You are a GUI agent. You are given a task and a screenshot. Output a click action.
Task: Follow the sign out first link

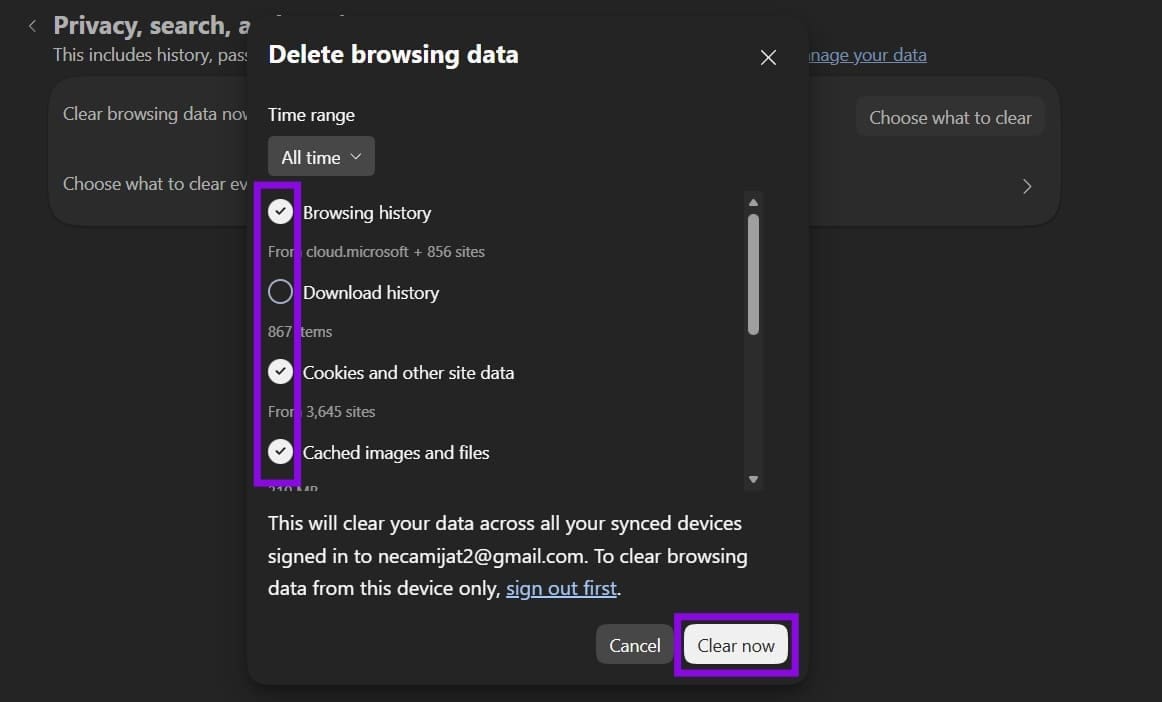561,589
